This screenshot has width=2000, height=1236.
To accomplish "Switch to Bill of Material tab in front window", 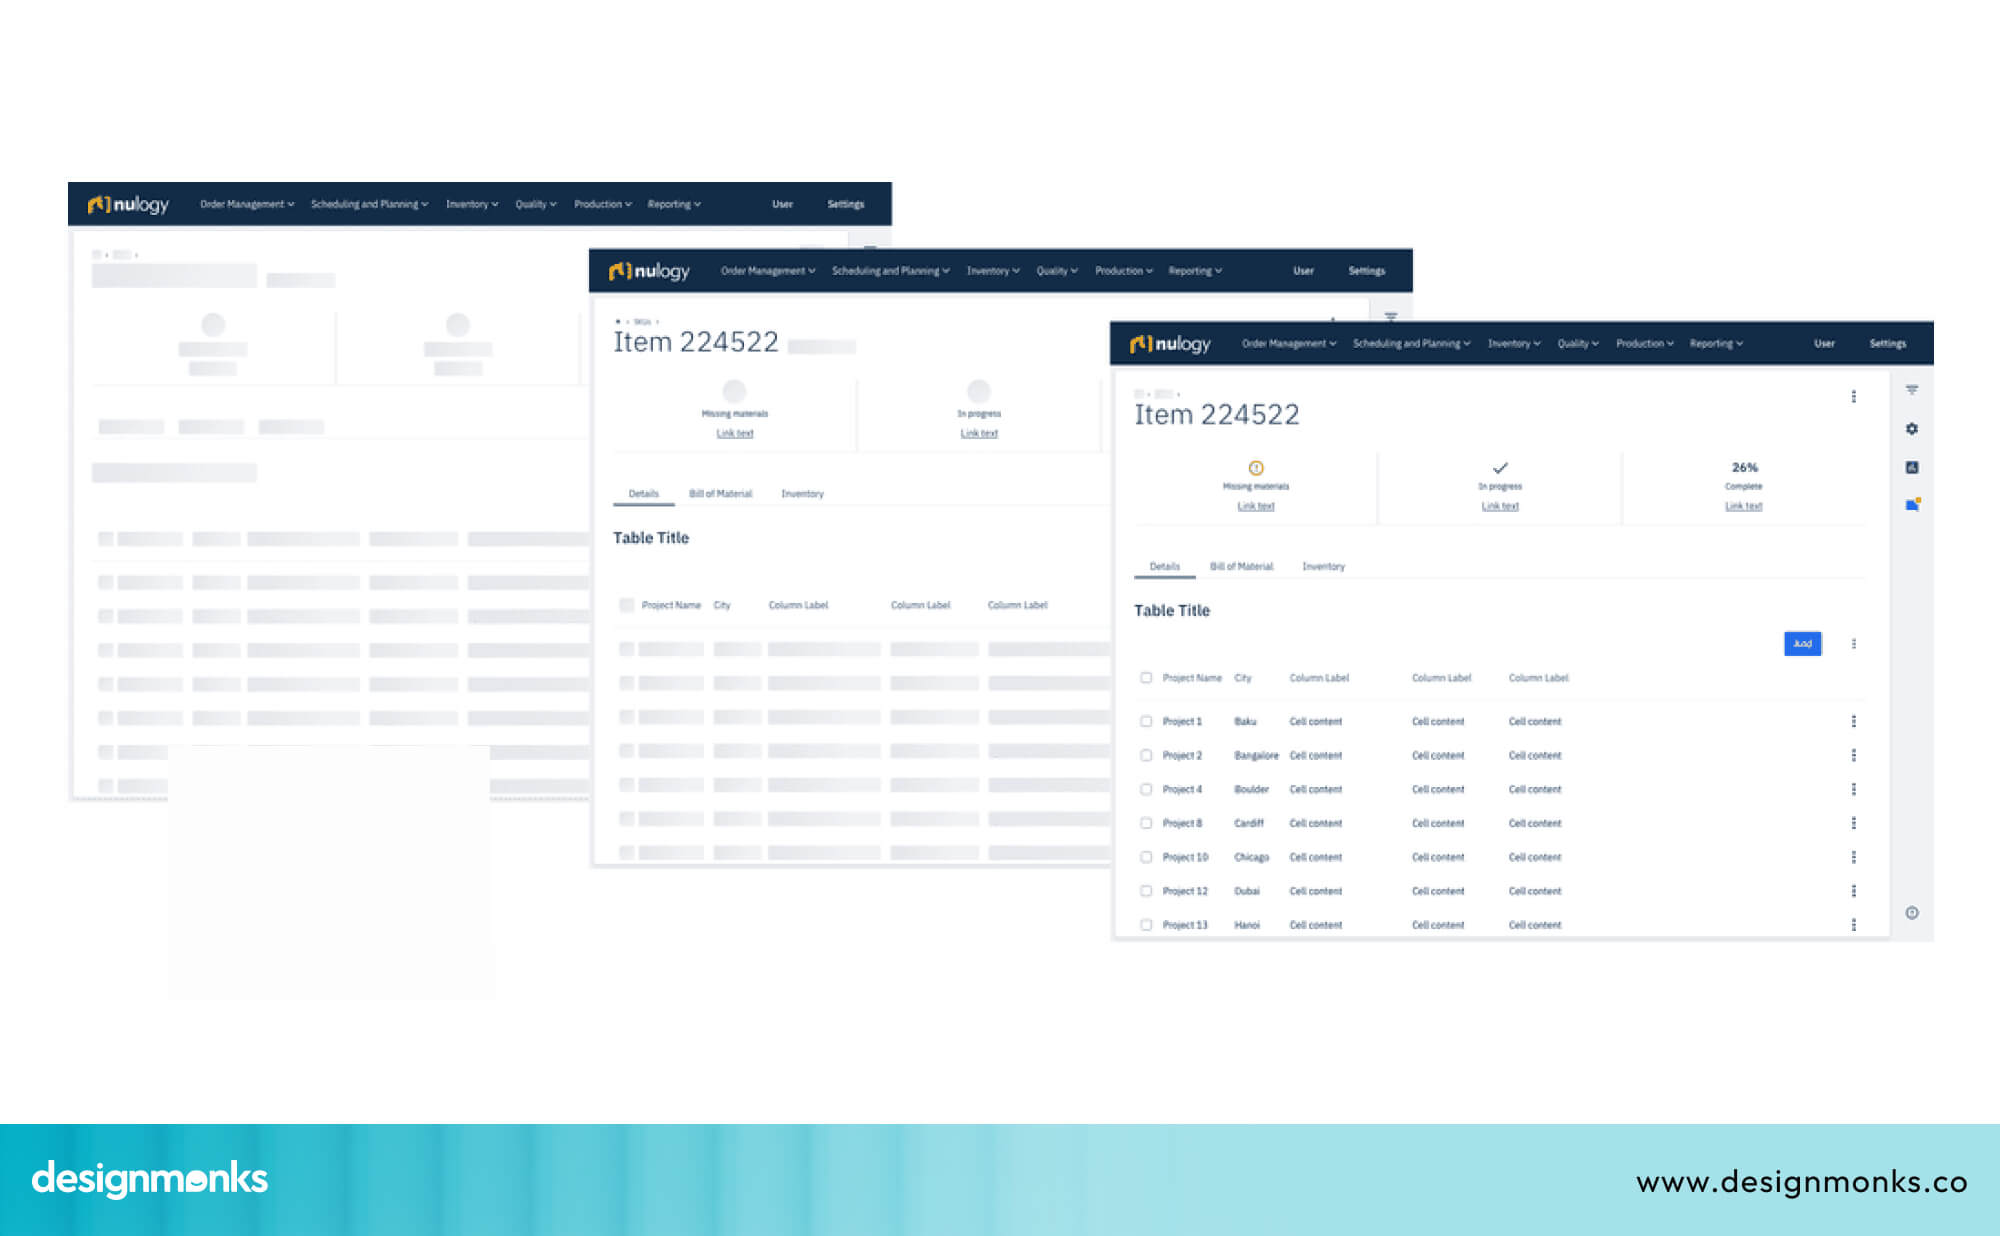I will pyautogui.click(x=1241, y=567).
